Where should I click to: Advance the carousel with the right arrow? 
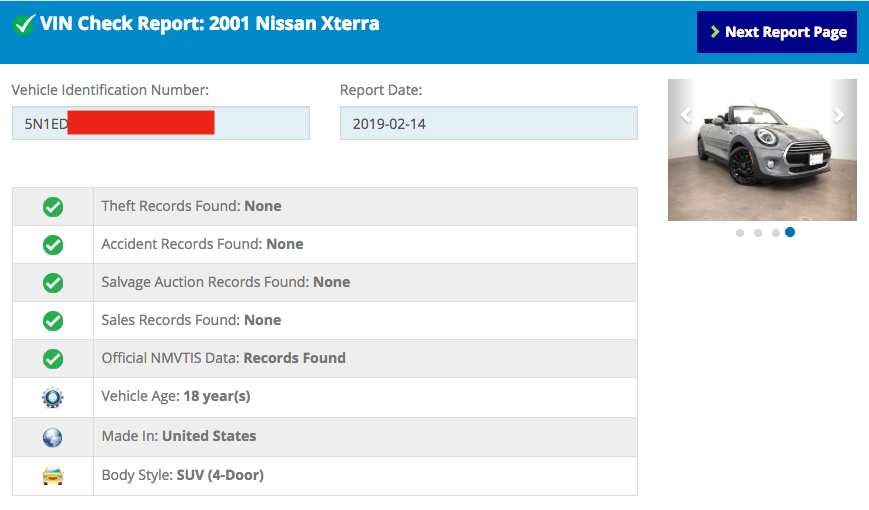pyautogui.click(x=839, y=115)
